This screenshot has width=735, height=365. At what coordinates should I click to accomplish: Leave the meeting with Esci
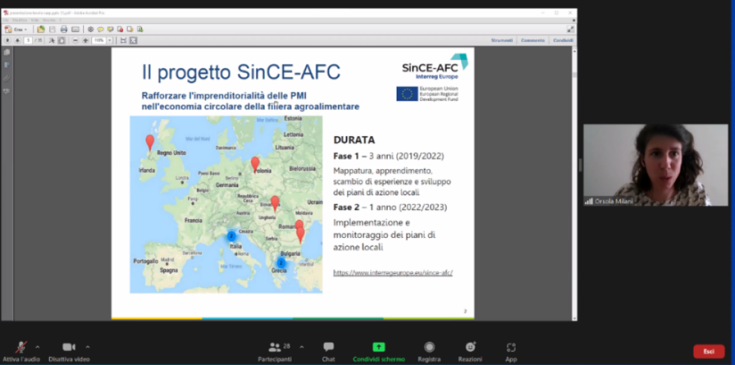(709, 351)
